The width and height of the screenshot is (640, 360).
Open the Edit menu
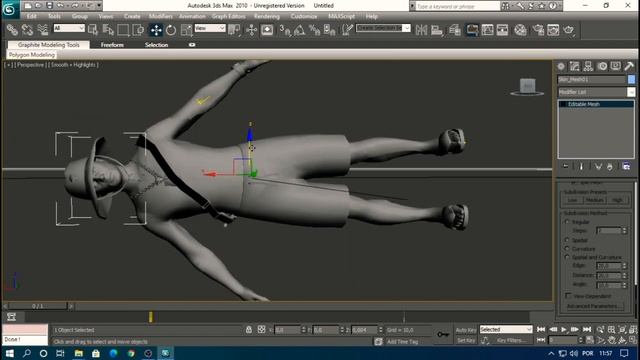coord(31,16)
